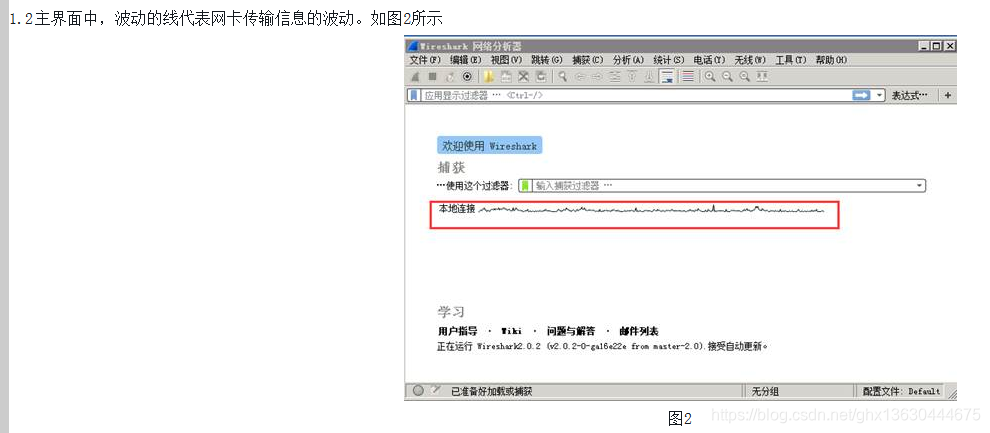Screen dimensions: 990x433
Task: Open the 工具(T) menu
Action: pos(790,60)
